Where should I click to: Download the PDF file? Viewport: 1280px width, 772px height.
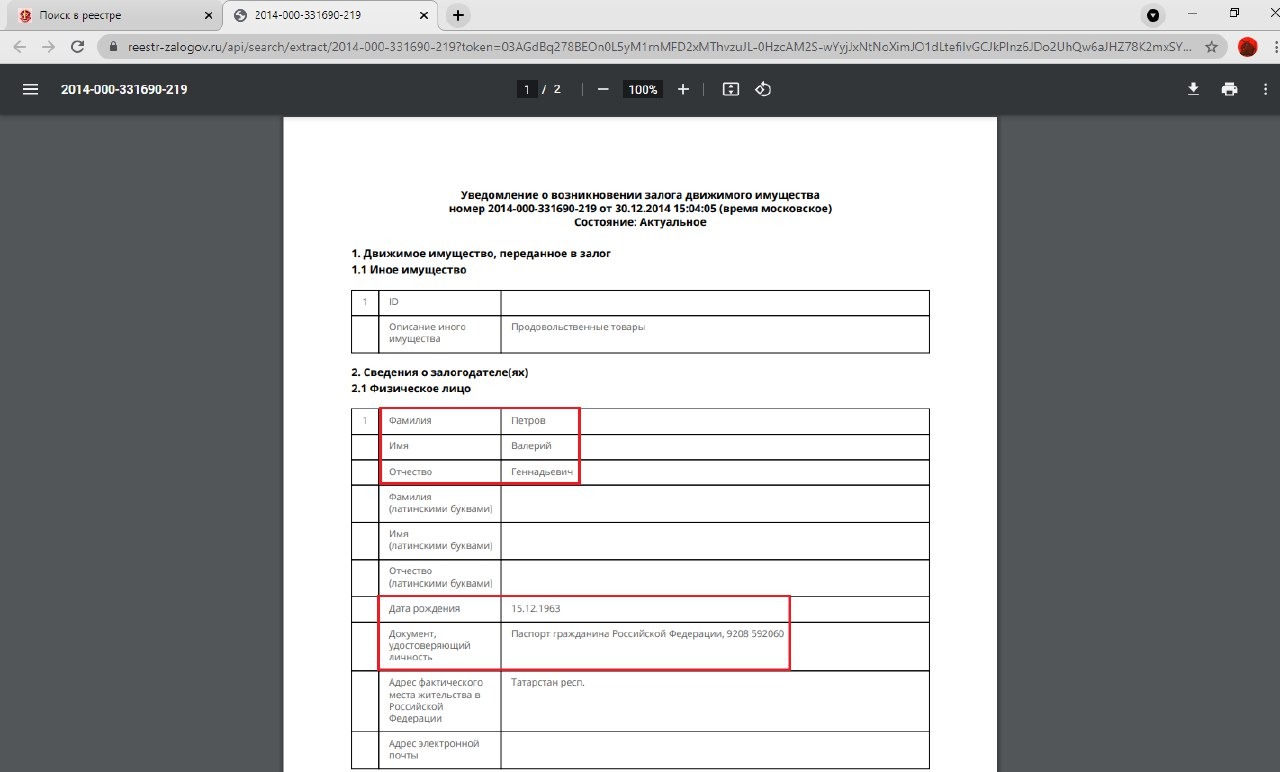coord(1193,89)
